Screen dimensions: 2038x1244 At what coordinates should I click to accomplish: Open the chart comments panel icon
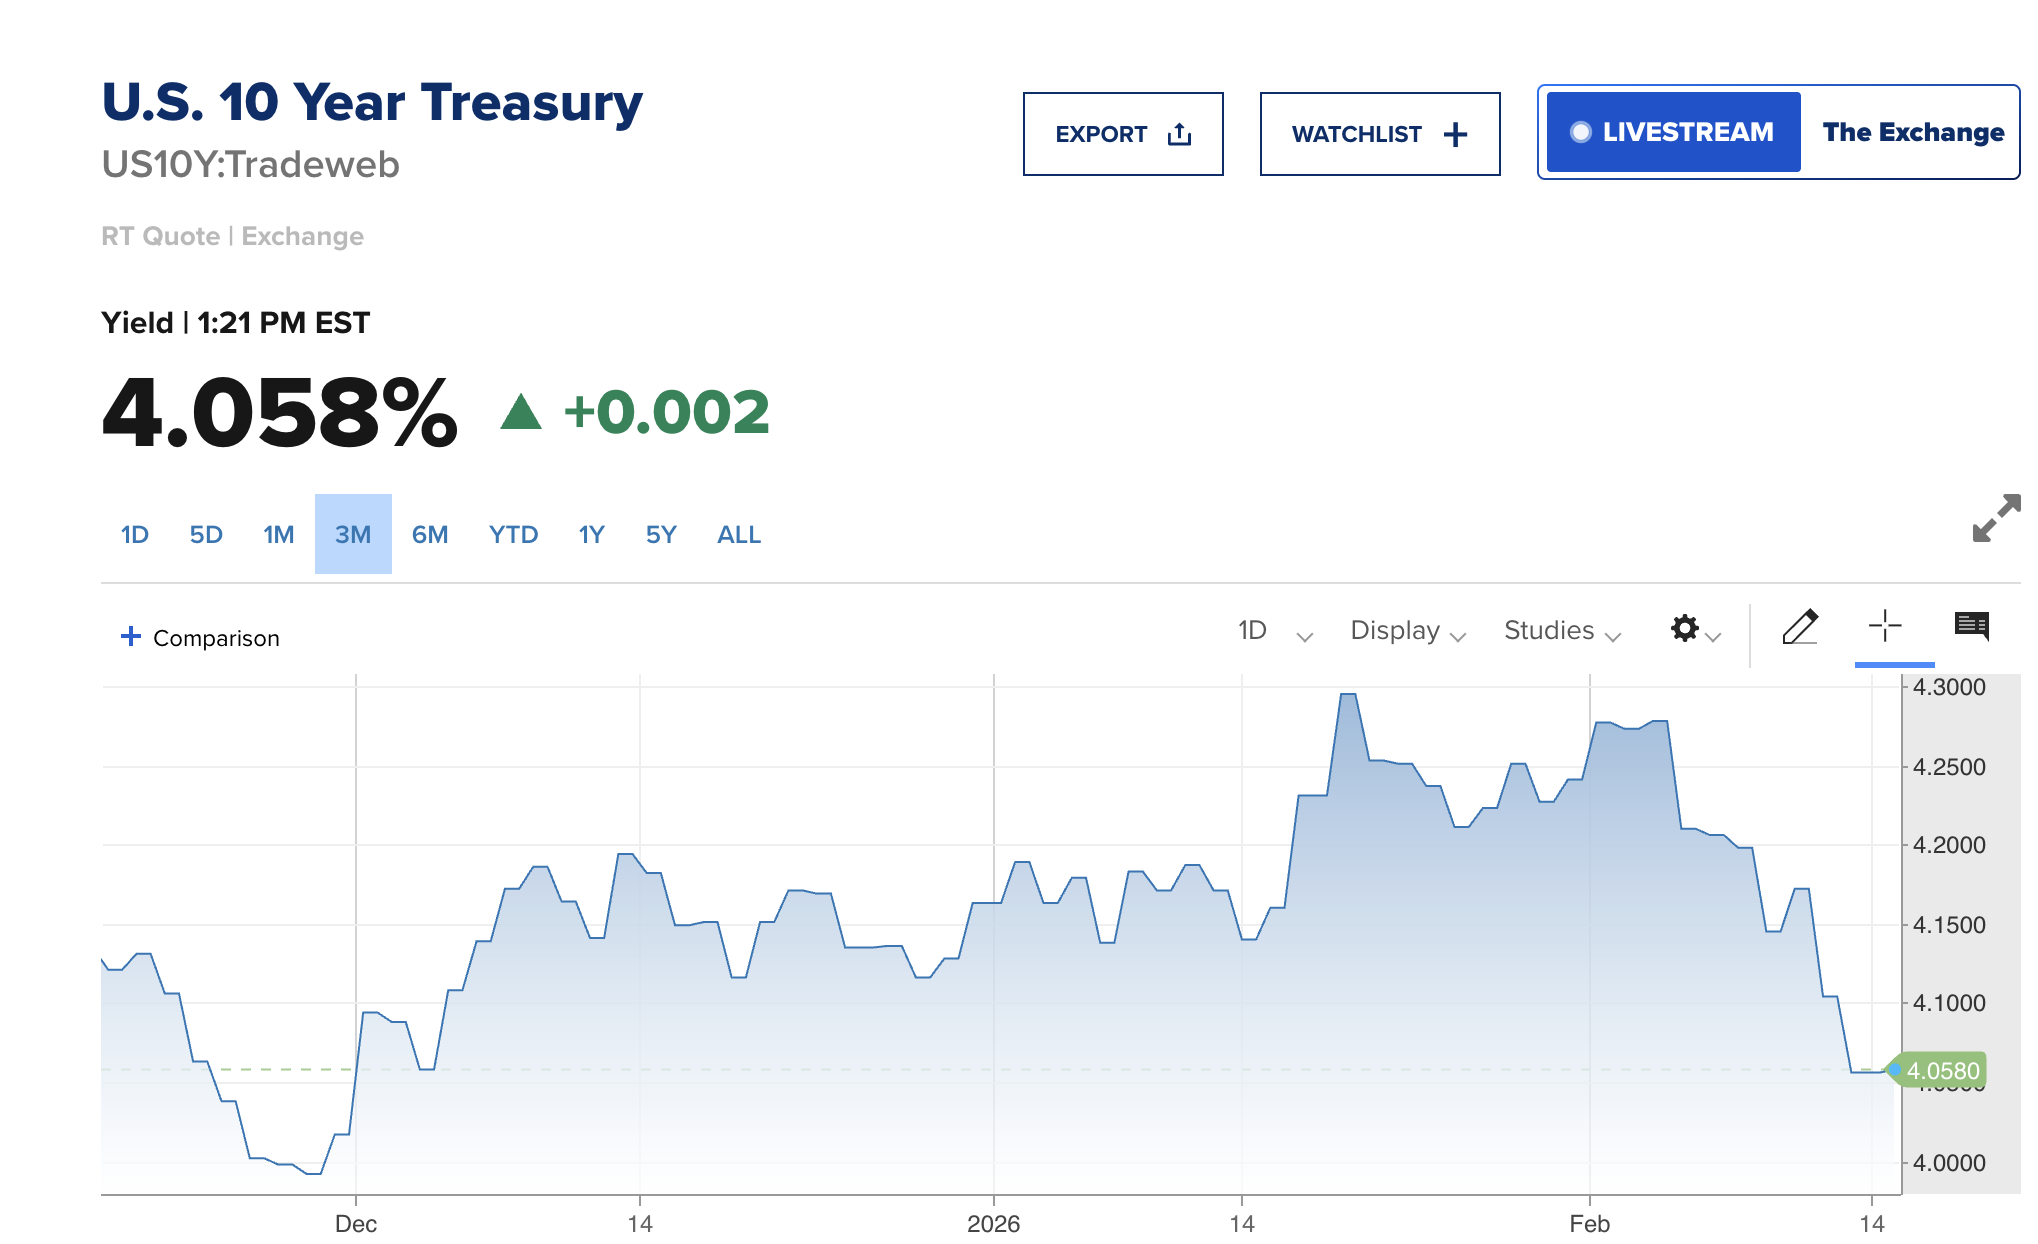tap(1973, 627)
